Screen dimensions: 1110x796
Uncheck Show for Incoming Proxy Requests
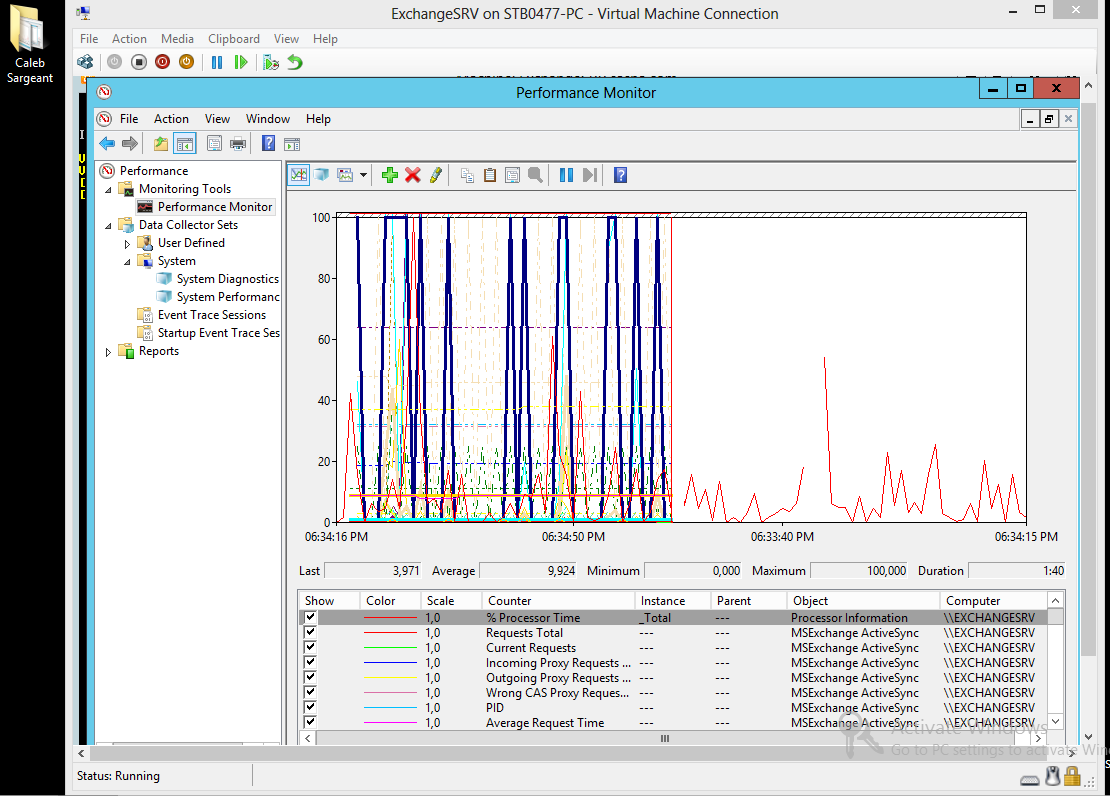pos(310,661)
